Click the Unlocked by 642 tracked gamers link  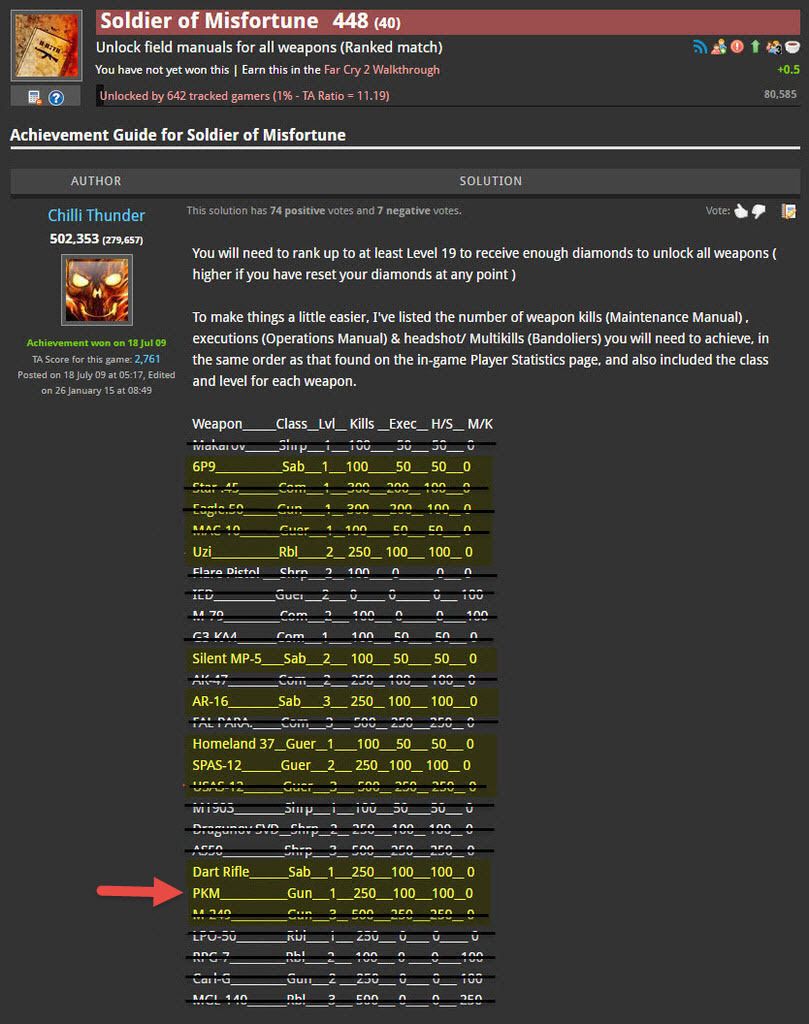tap(244, 95)
